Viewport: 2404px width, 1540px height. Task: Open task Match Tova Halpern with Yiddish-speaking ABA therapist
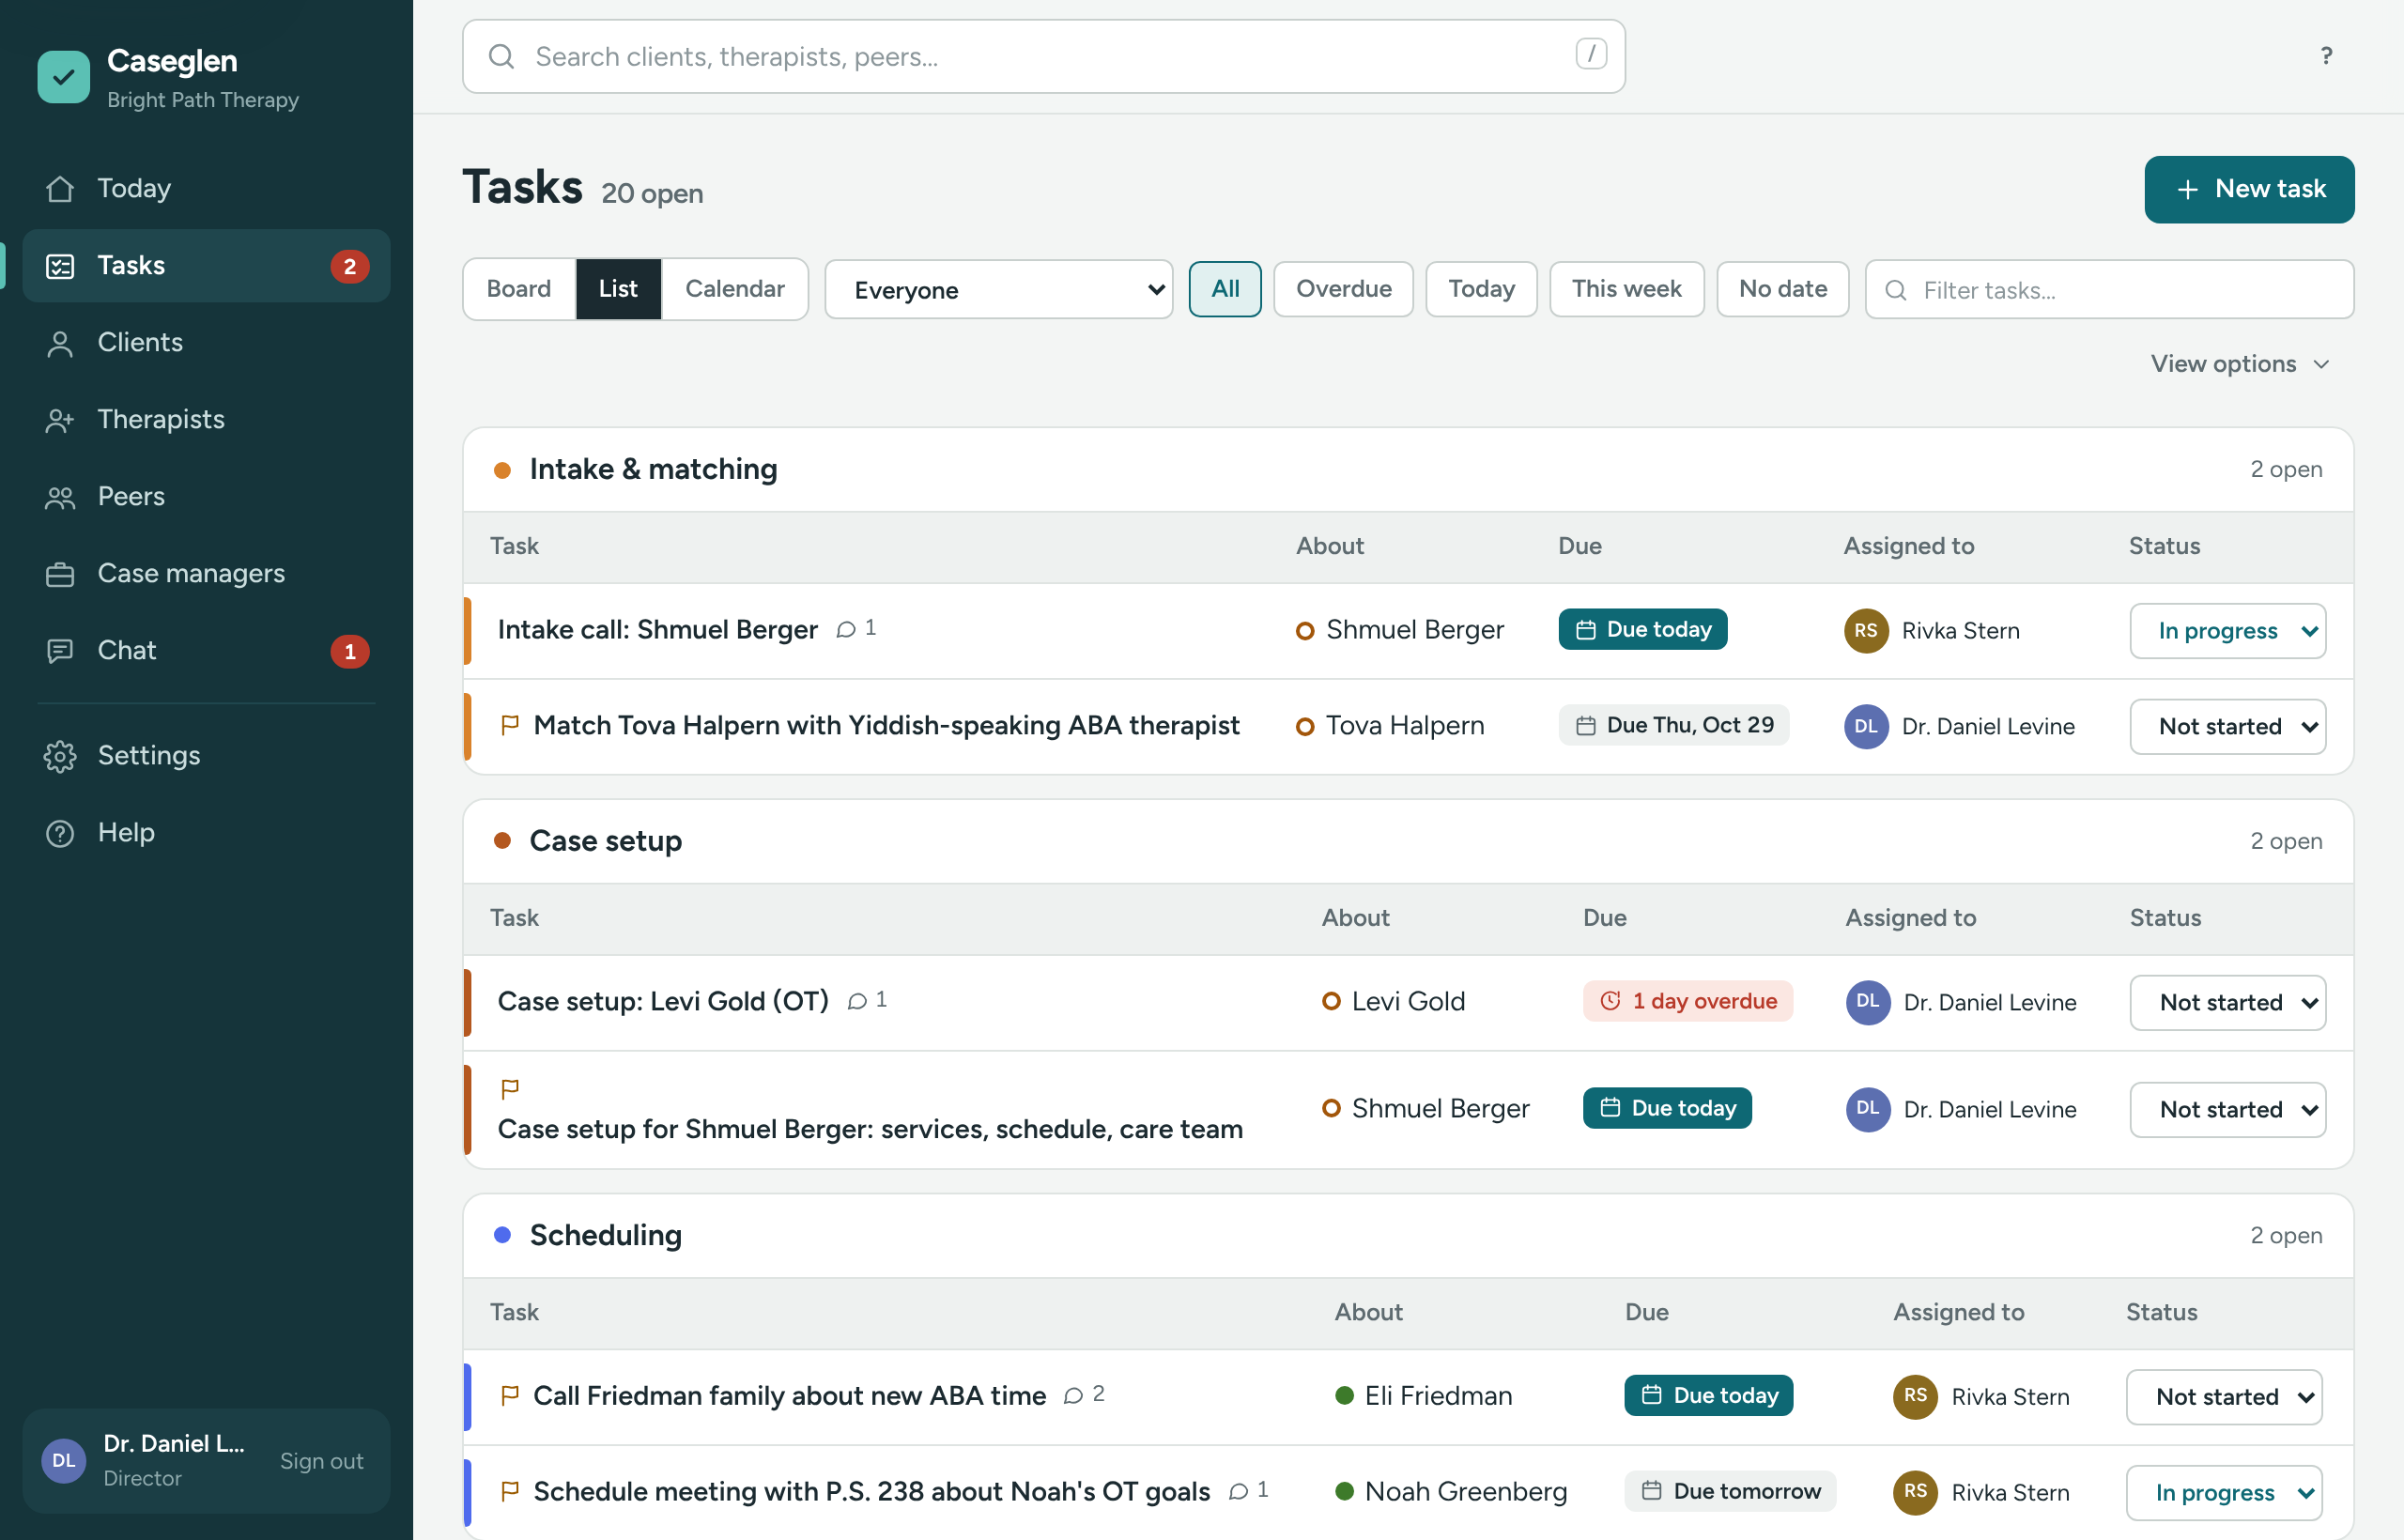click(886, 726)
